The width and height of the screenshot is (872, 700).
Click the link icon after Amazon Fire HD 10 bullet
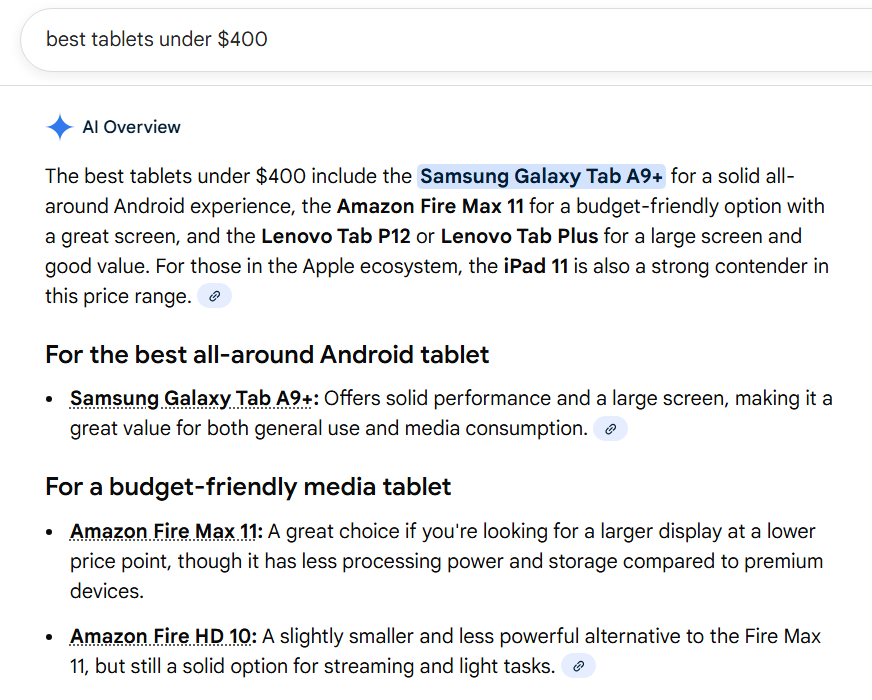click(x=578, y=665)
